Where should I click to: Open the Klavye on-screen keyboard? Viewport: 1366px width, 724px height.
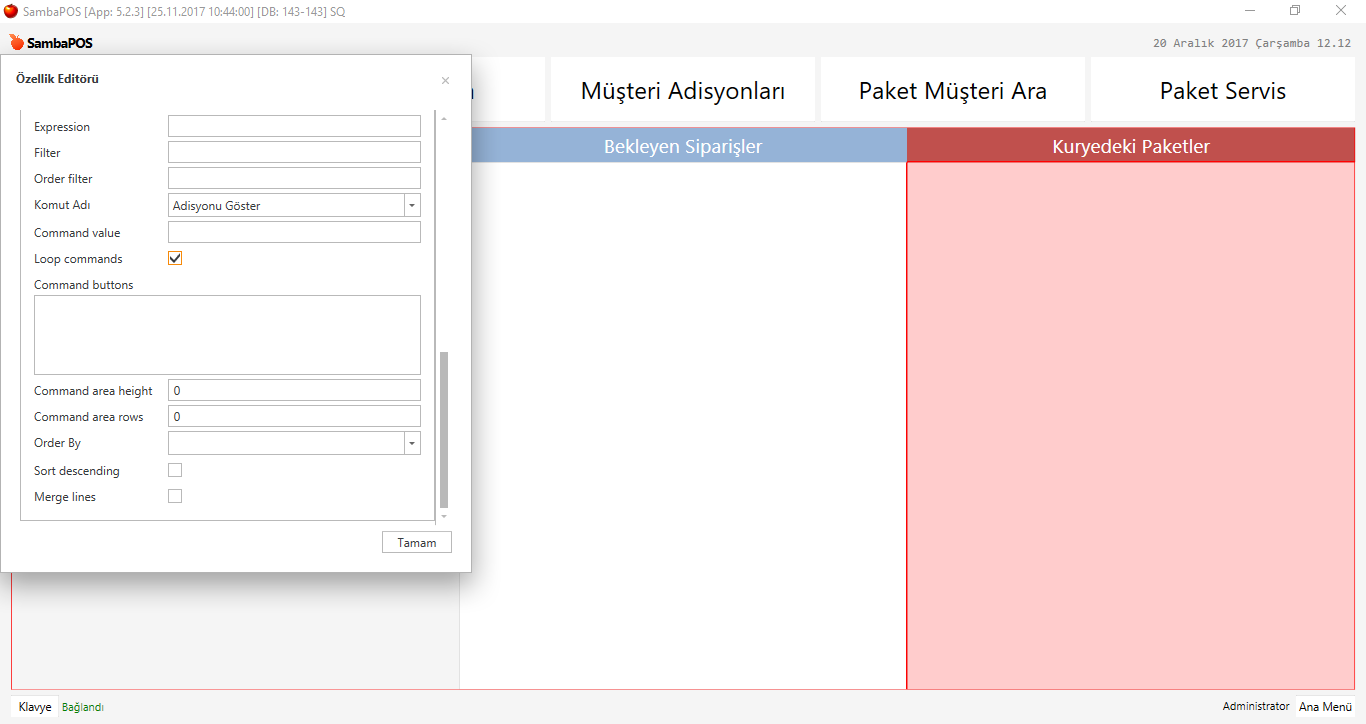pyautogui.click(x=35, y=707)
